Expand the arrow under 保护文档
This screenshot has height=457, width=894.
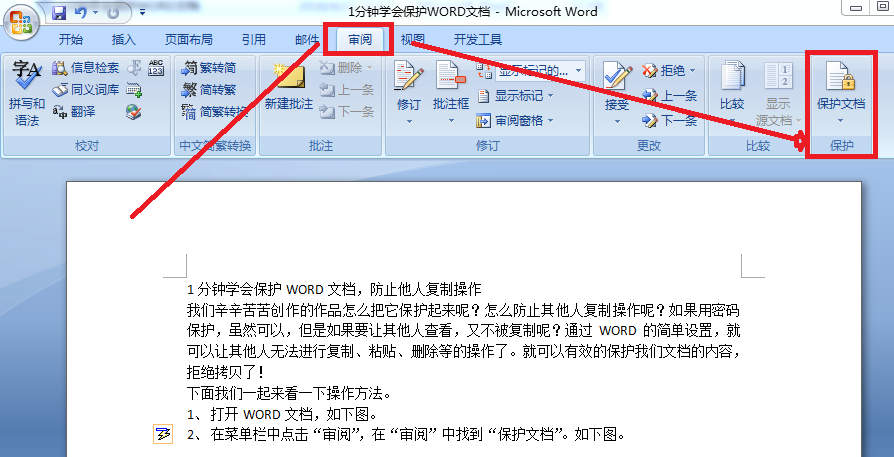(841, 120)
